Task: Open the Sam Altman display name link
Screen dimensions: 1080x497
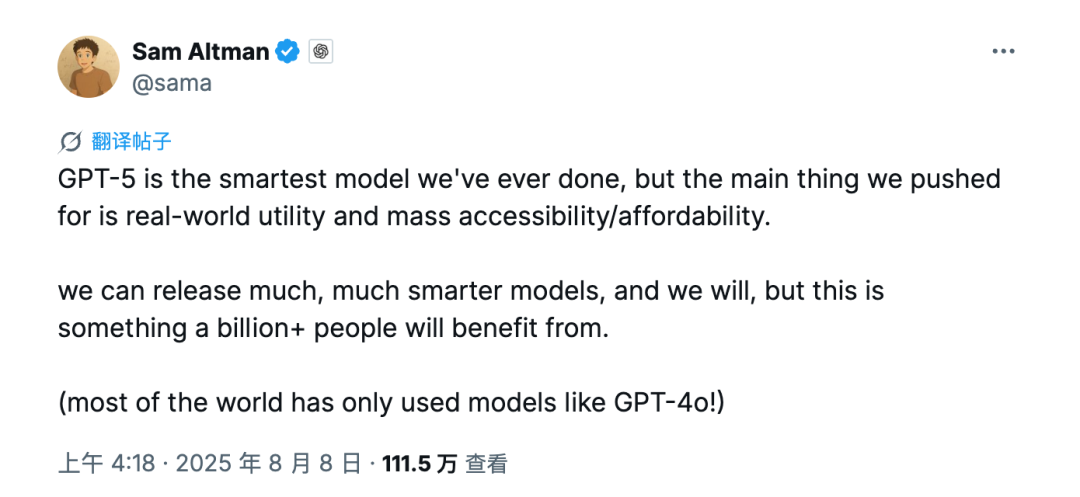Action: [200, 52]
